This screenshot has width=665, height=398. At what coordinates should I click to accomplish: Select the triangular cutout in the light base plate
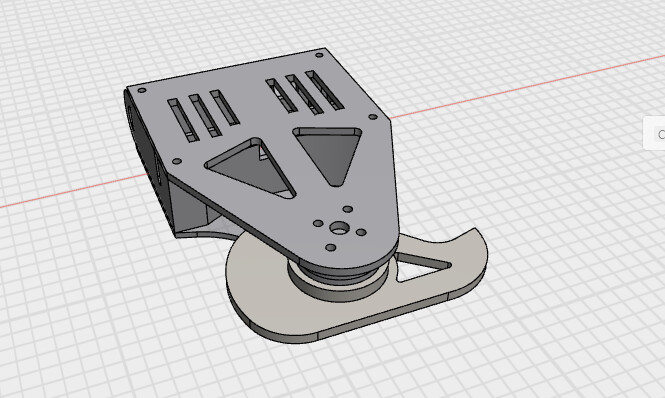(x=421, y=267)
